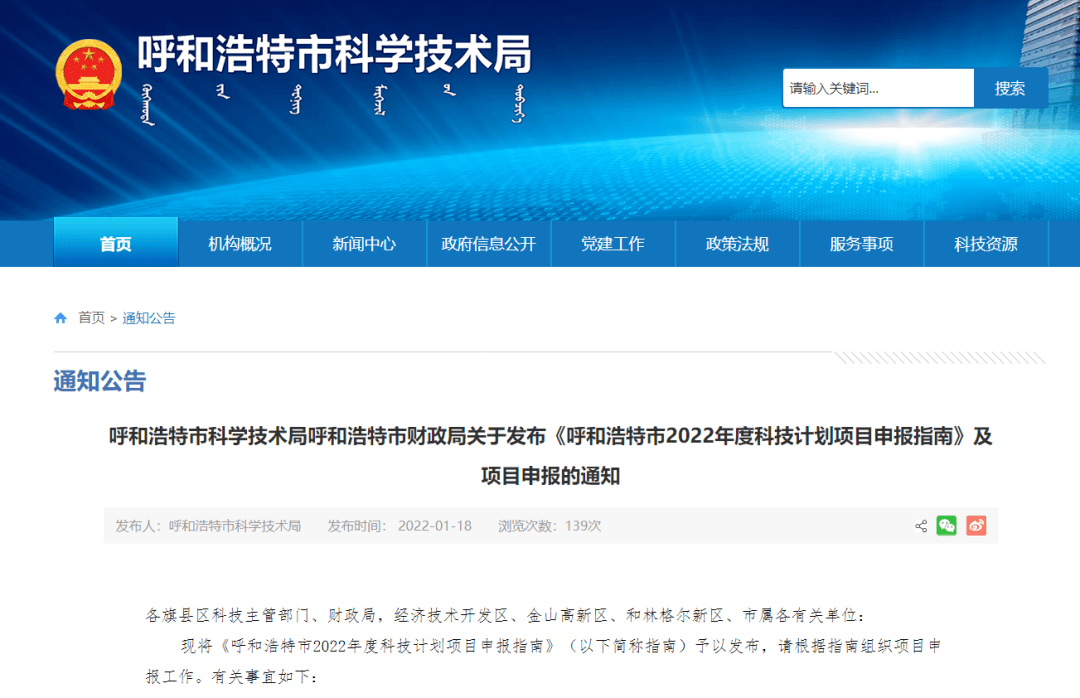The height and width of the screenshot is (698, 1080).
Task: Click the 2022年度科技计划项目申报指南 article headline
Action: (550, 437)
